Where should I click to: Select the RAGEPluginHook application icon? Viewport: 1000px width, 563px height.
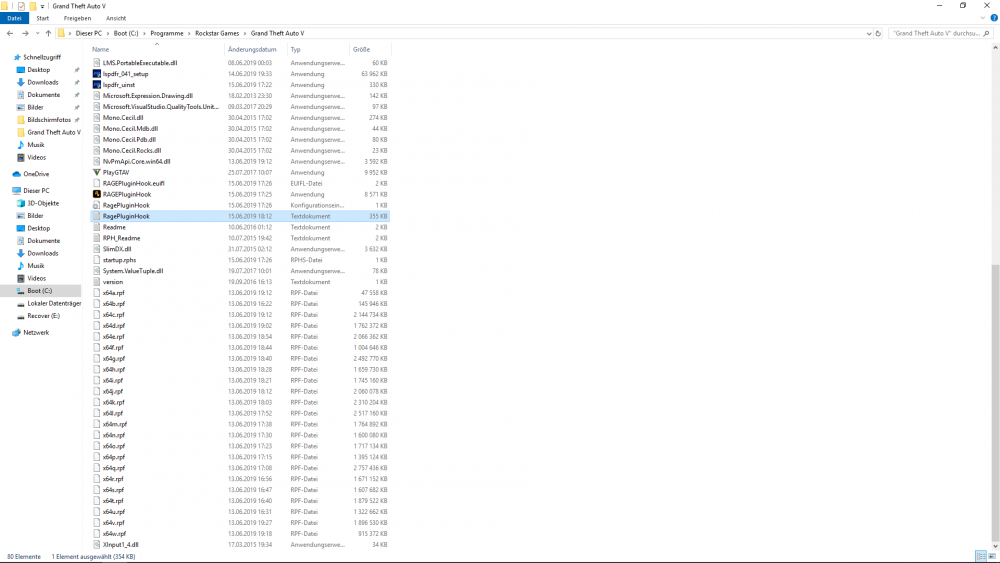point(97,194)
